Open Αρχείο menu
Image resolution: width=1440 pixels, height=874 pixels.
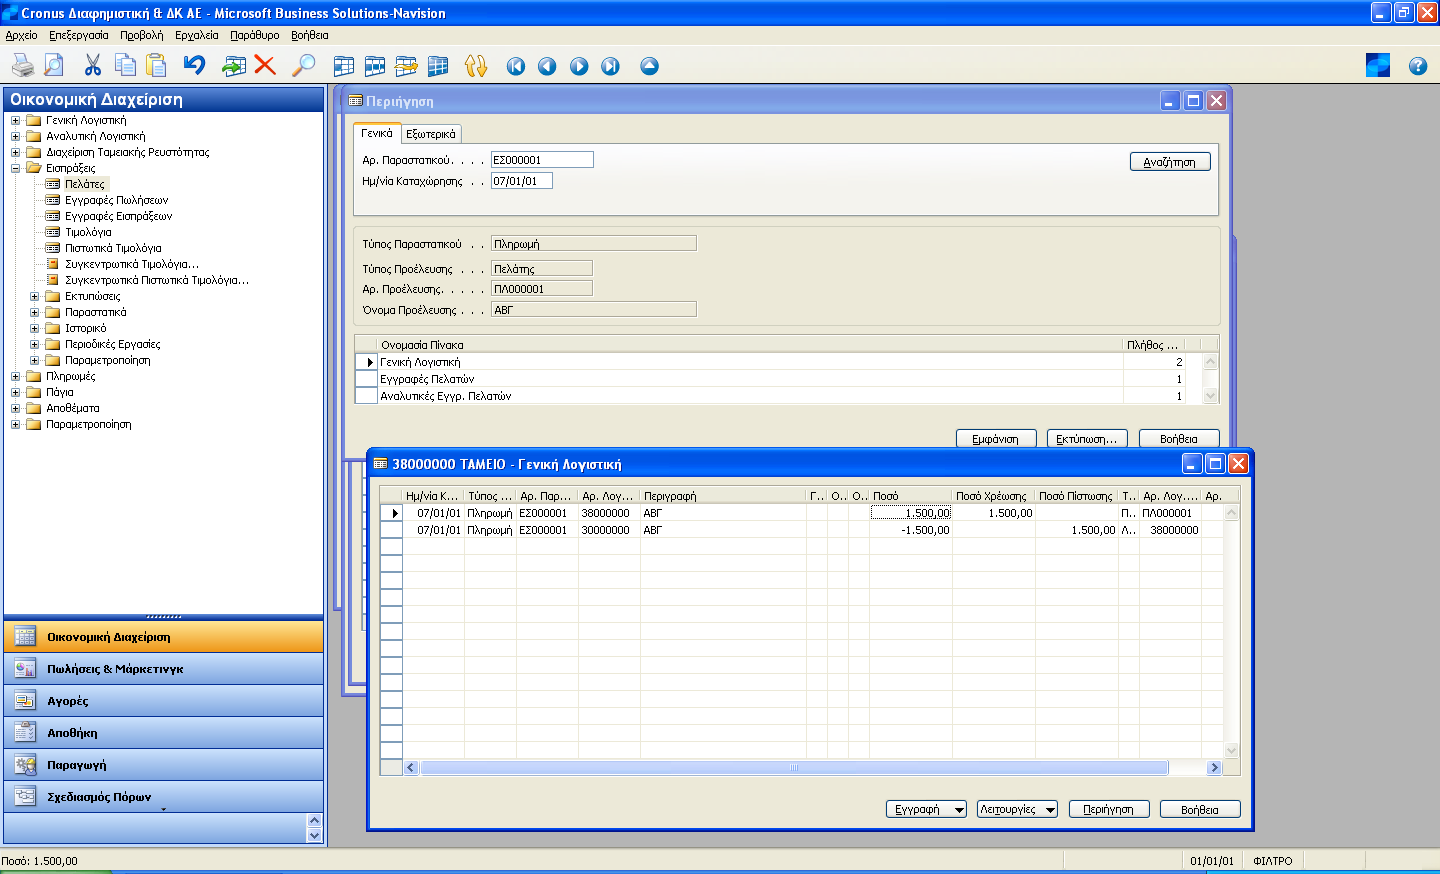[21, 35]
